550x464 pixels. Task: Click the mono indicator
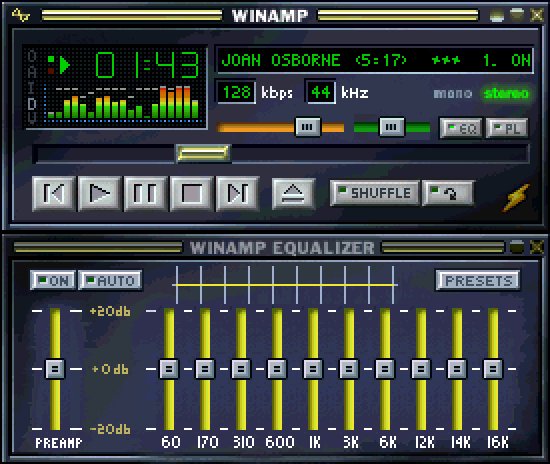coord(453,93)
